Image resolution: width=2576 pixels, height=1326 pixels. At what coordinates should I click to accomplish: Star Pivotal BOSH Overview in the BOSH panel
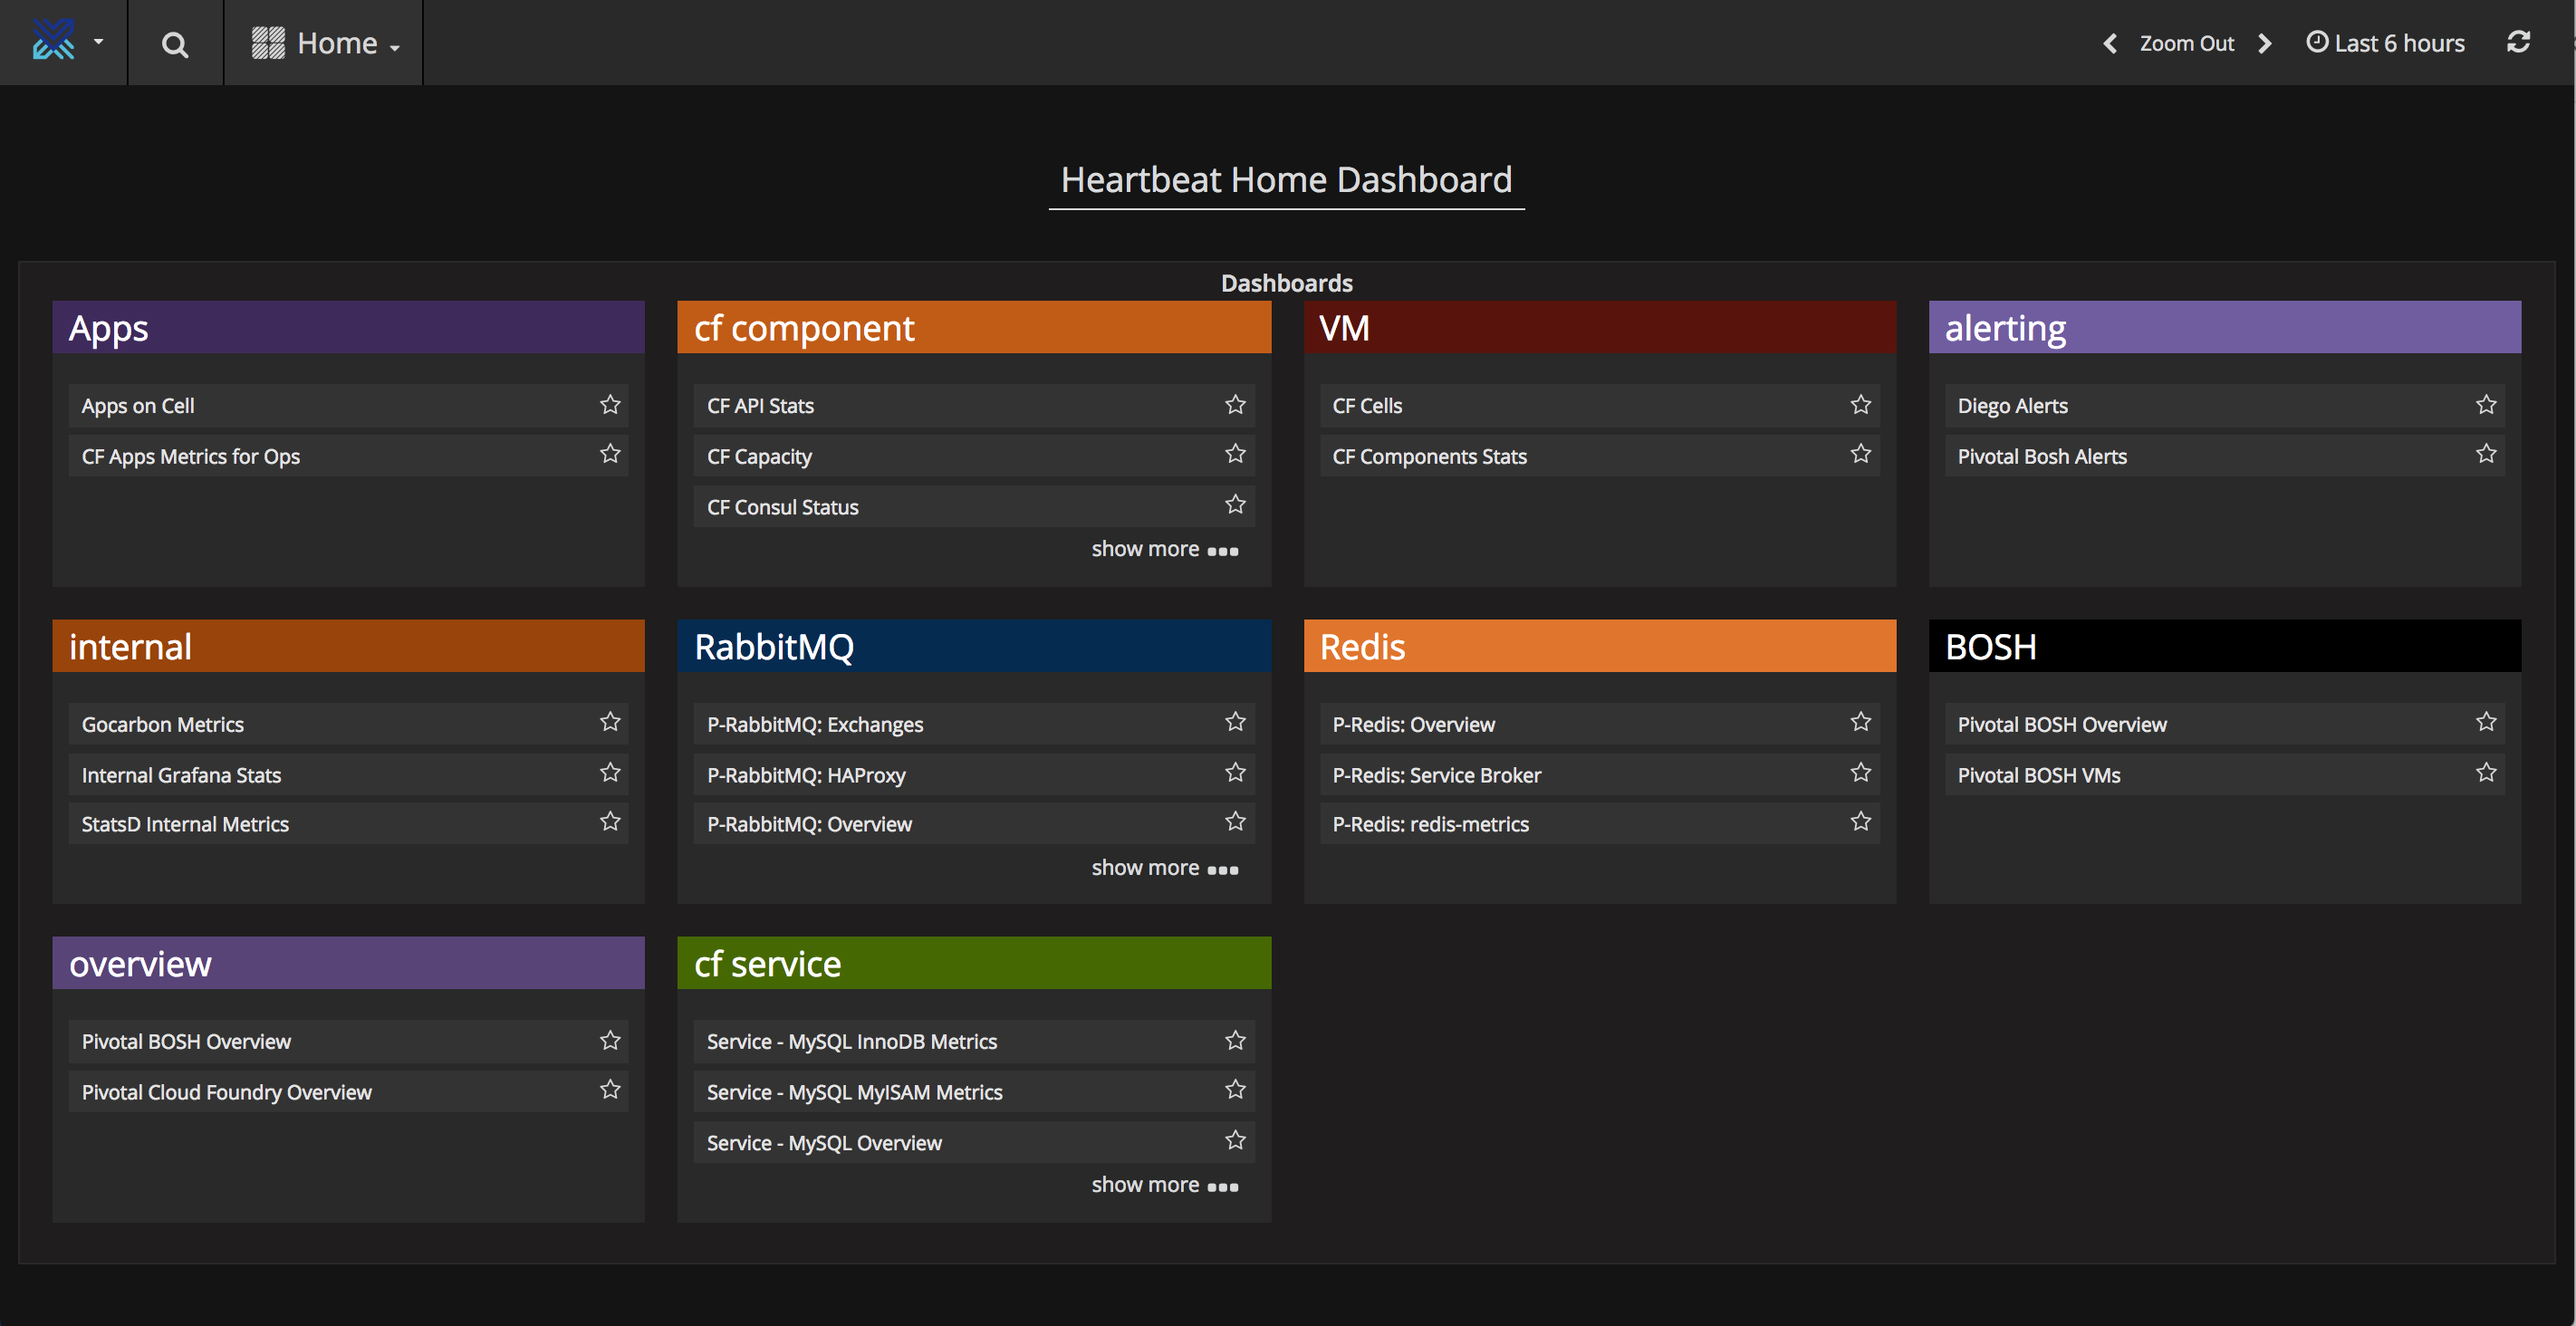2487,722
